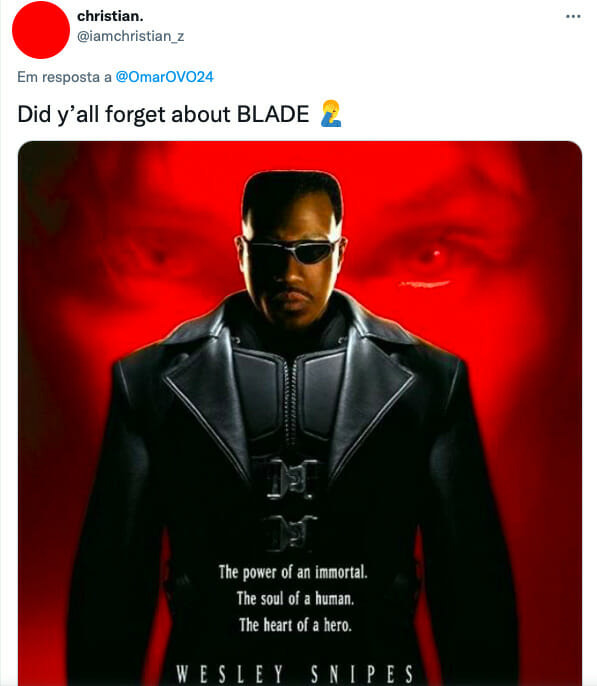Click the red circular profile avatar

[x=41, y=29]
